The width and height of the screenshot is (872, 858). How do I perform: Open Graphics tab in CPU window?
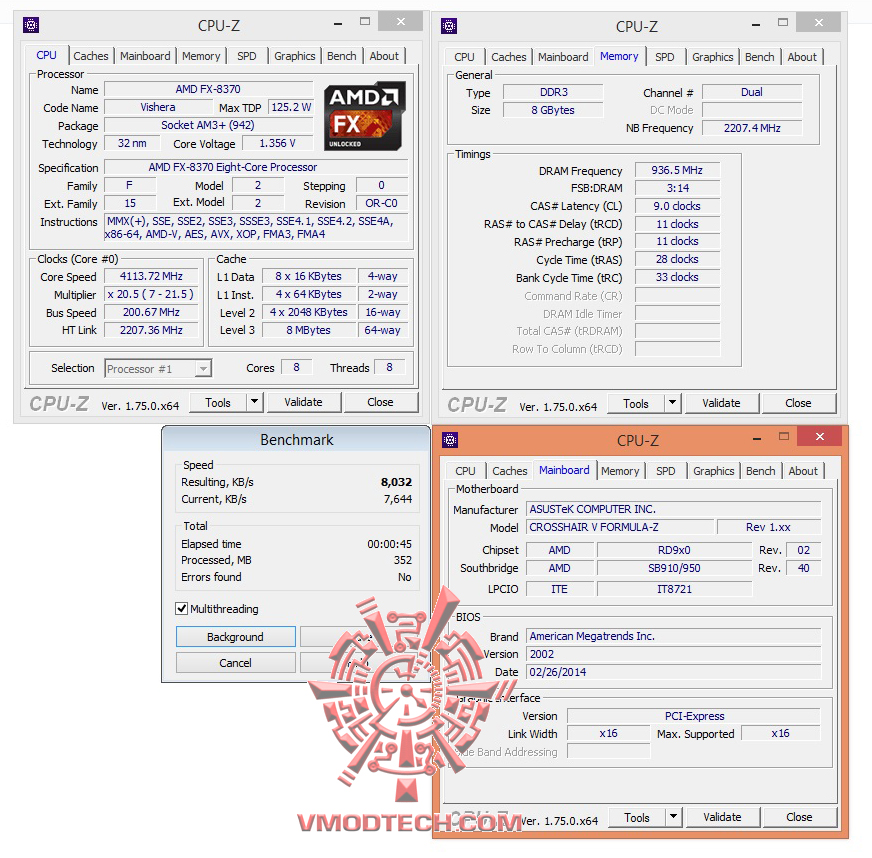pyautogui.click(x=295, y=56)
